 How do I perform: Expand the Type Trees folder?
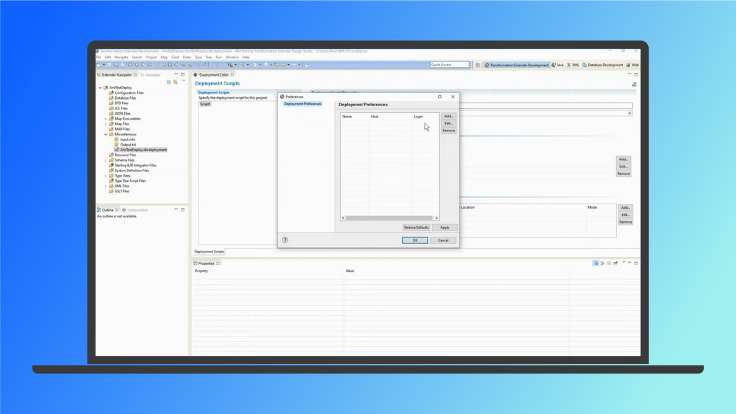(x=106, y=176)
